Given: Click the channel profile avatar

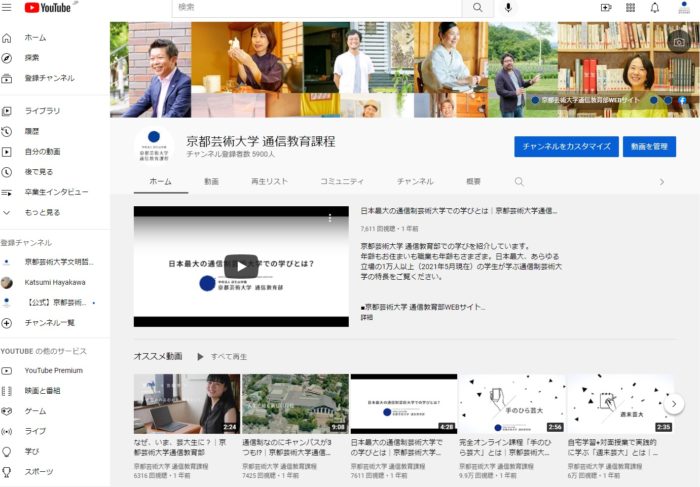Looking at the screenshot, I should click(154, 146).
